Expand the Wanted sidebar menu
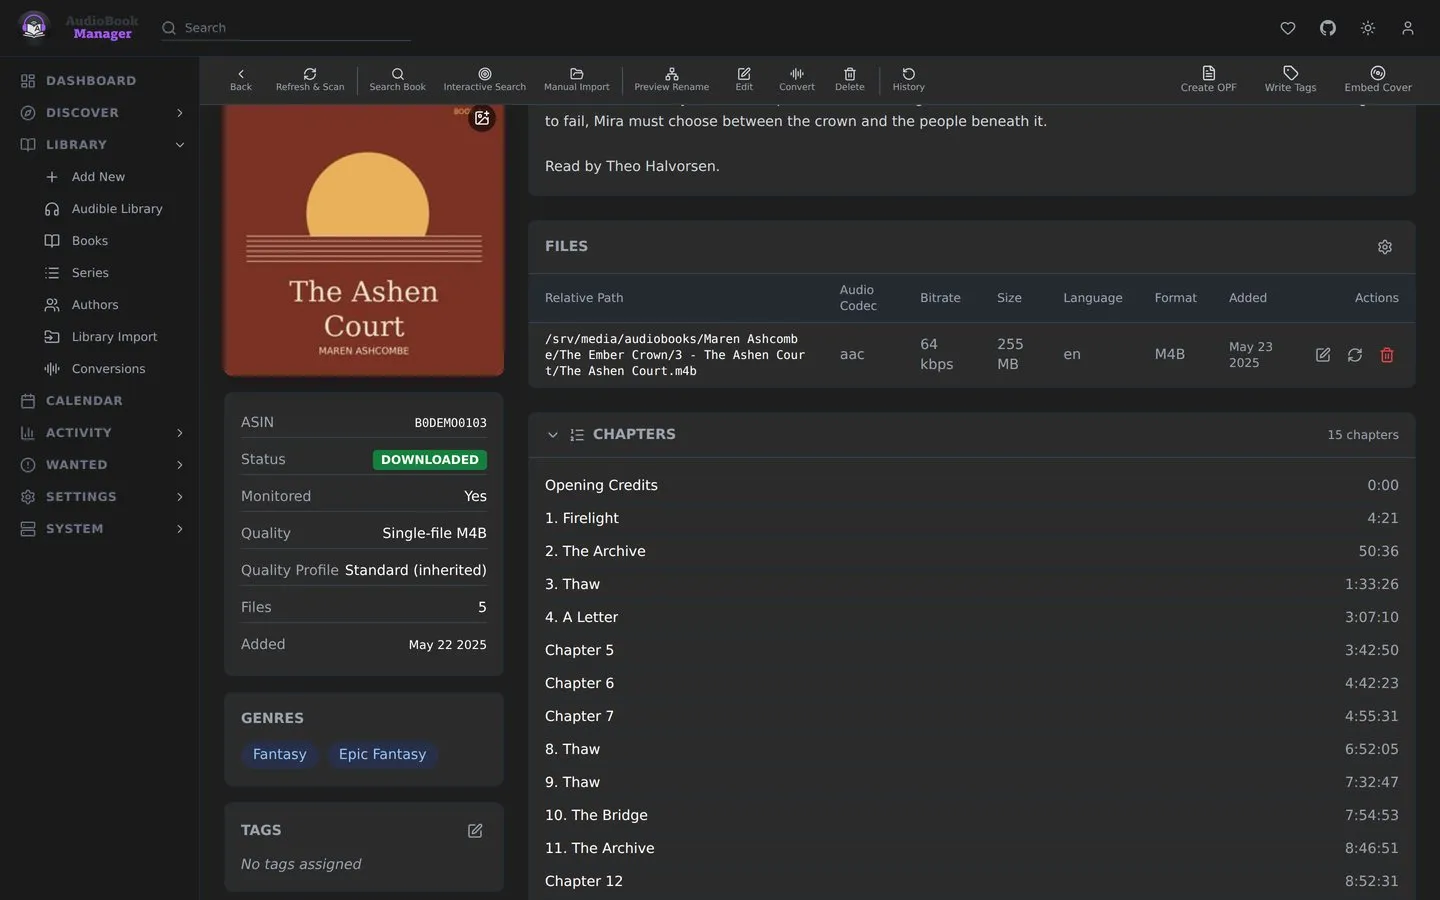The height and width of the screenshot is (900, 1440). 180,465
